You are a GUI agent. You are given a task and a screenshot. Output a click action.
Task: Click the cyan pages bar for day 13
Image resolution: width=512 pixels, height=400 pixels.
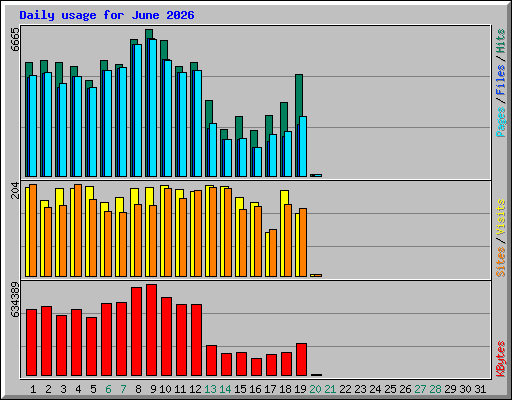(x=213, y=150)
